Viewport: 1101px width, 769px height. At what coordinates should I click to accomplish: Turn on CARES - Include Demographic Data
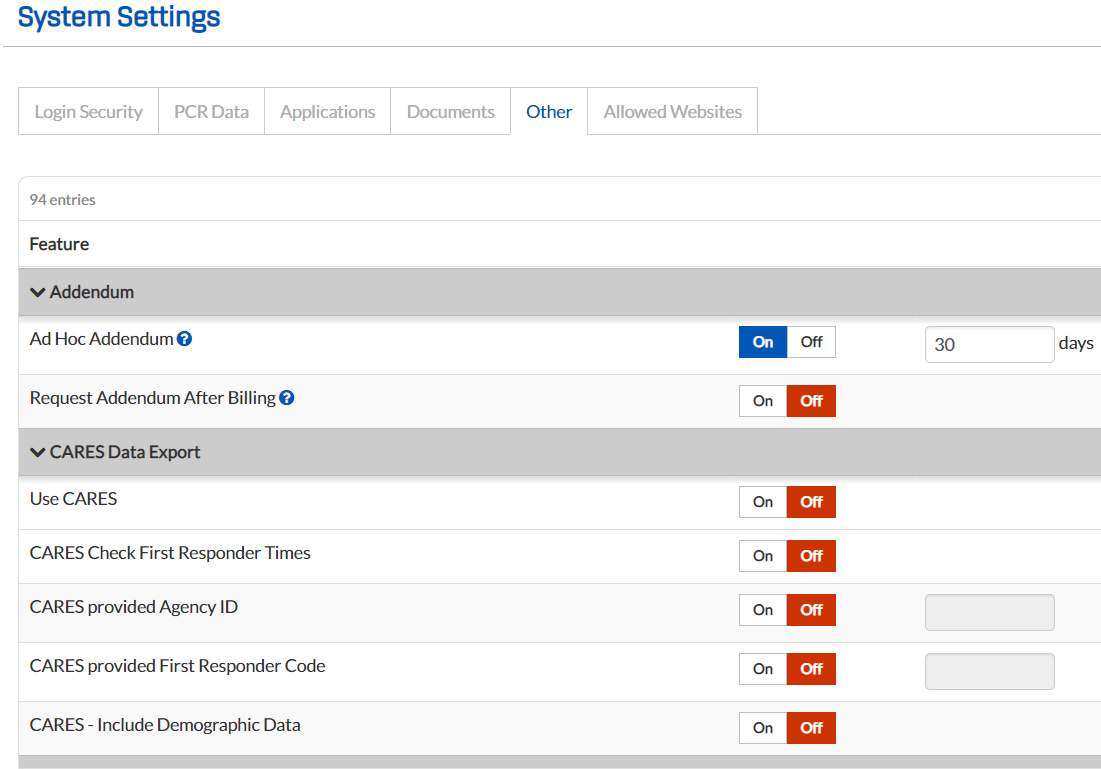pos(762,728)
